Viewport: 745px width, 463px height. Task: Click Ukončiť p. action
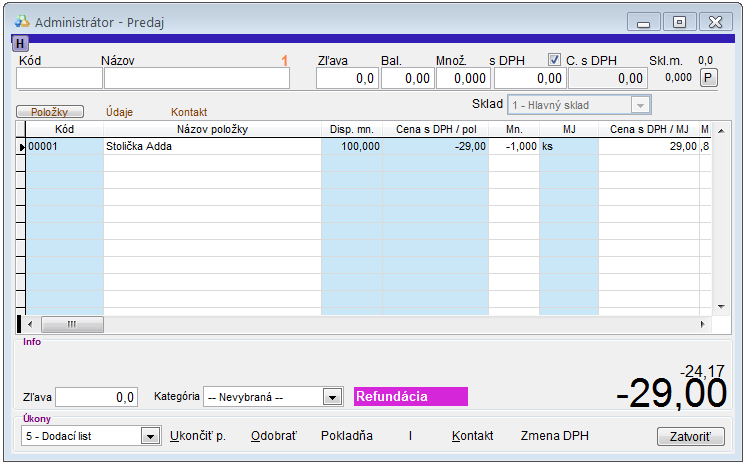tap(198, 436)
